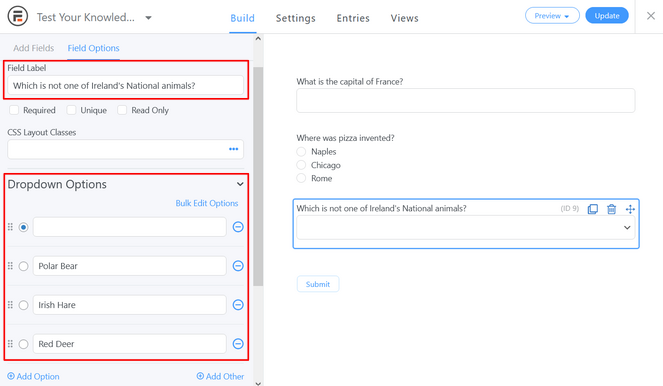
Task: Tick the Unique checkbox
Action: (71, 110)
